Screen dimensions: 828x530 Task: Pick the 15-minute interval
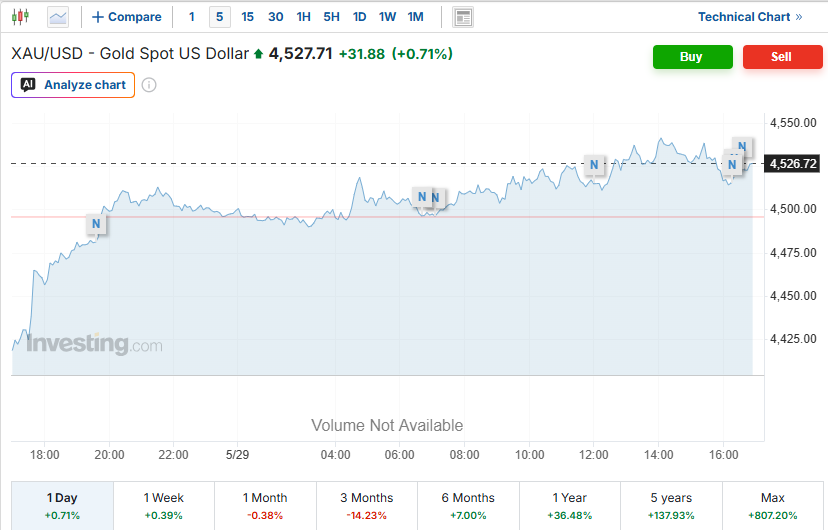247,17
